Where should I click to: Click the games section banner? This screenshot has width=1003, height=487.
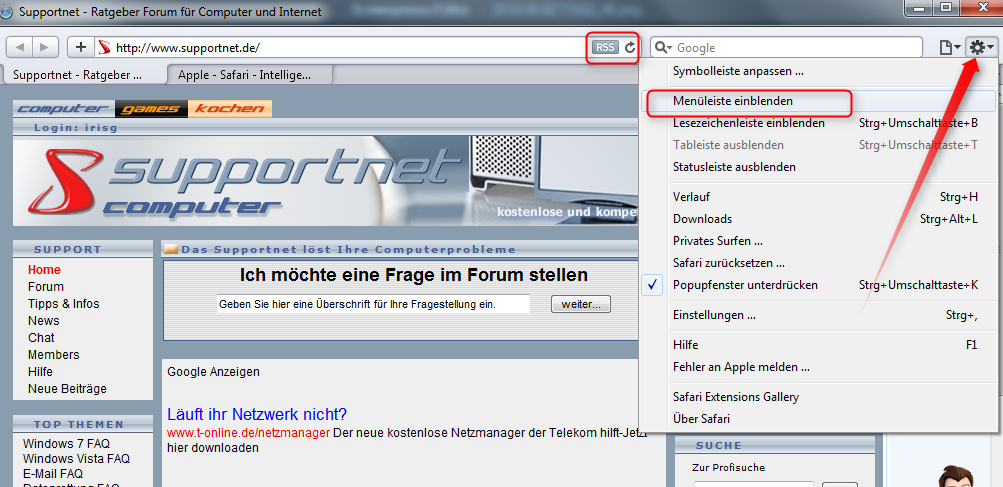[x=152, y=109]
